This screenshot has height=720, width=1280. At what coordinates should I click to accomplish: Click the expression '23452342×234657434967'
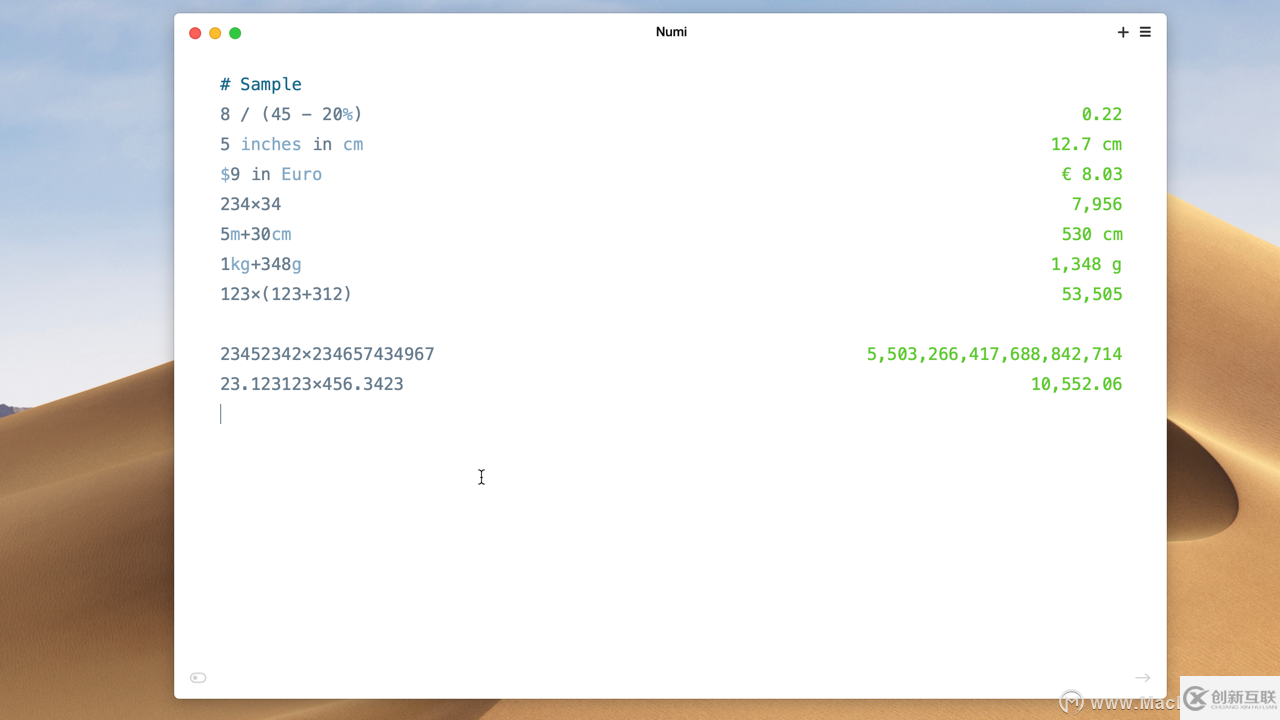327,354
